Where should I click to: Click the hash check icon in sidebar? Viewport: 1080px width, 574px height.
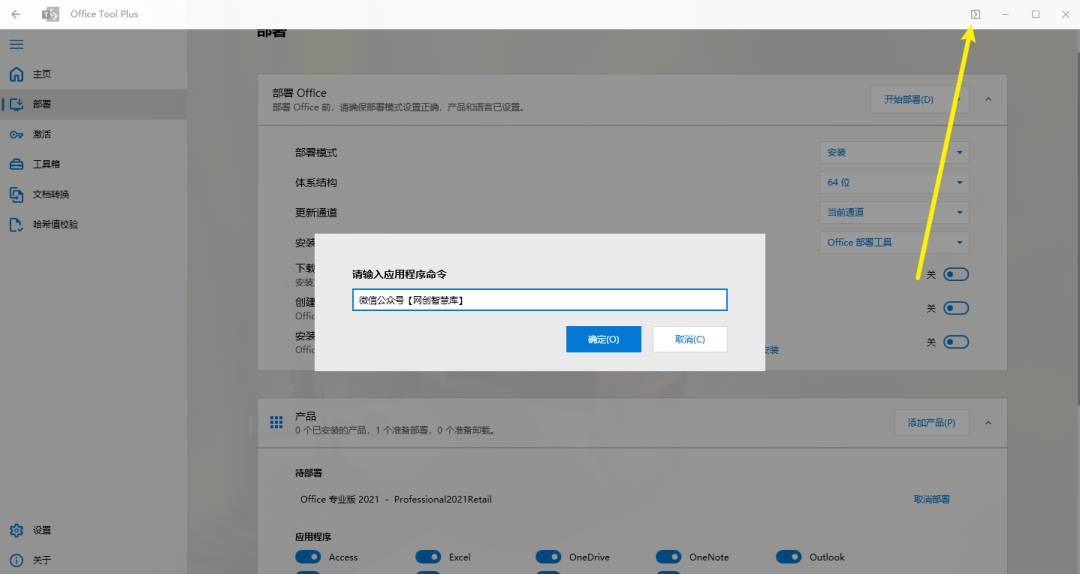[x=17, y=225]
